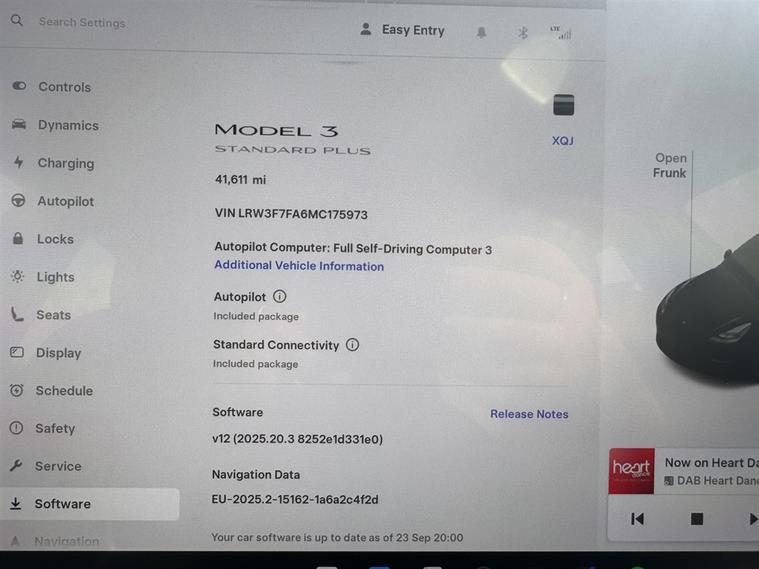Click the Autopilot info circle icon

[280, 296]
